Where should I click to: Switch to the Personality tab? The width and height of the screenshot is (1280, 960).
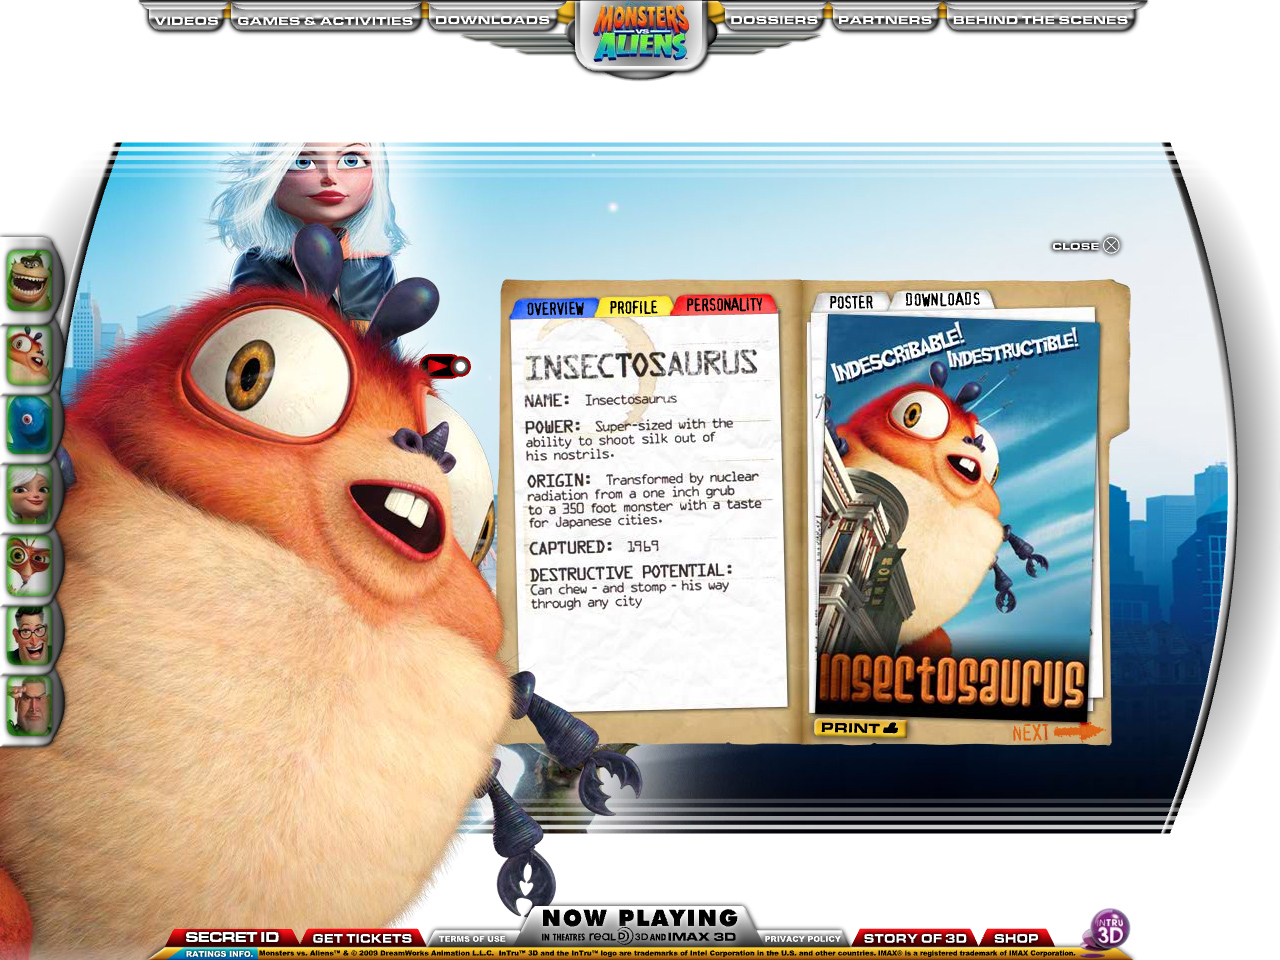click(x=724, y=305)
